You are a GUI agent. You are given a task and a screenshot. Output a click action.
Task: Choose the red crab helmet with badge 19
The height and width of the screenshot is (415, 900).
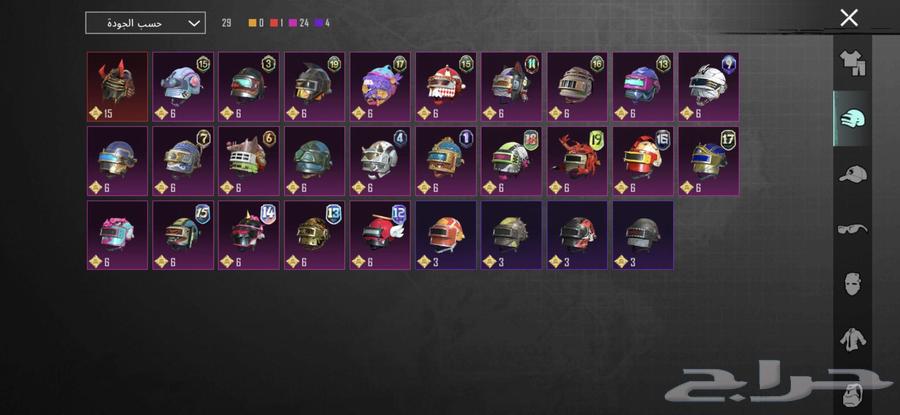tap(577, 161)
